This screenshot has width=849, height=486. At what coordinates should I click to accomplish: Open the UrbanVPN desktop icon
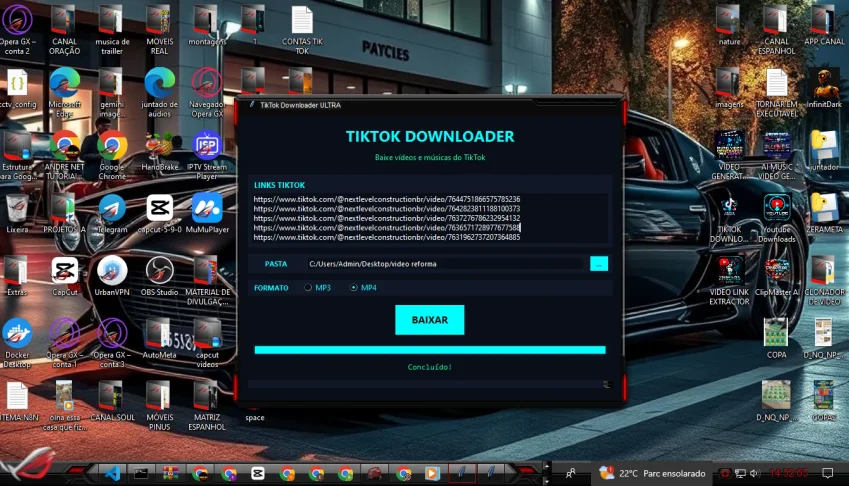(112, 277)
